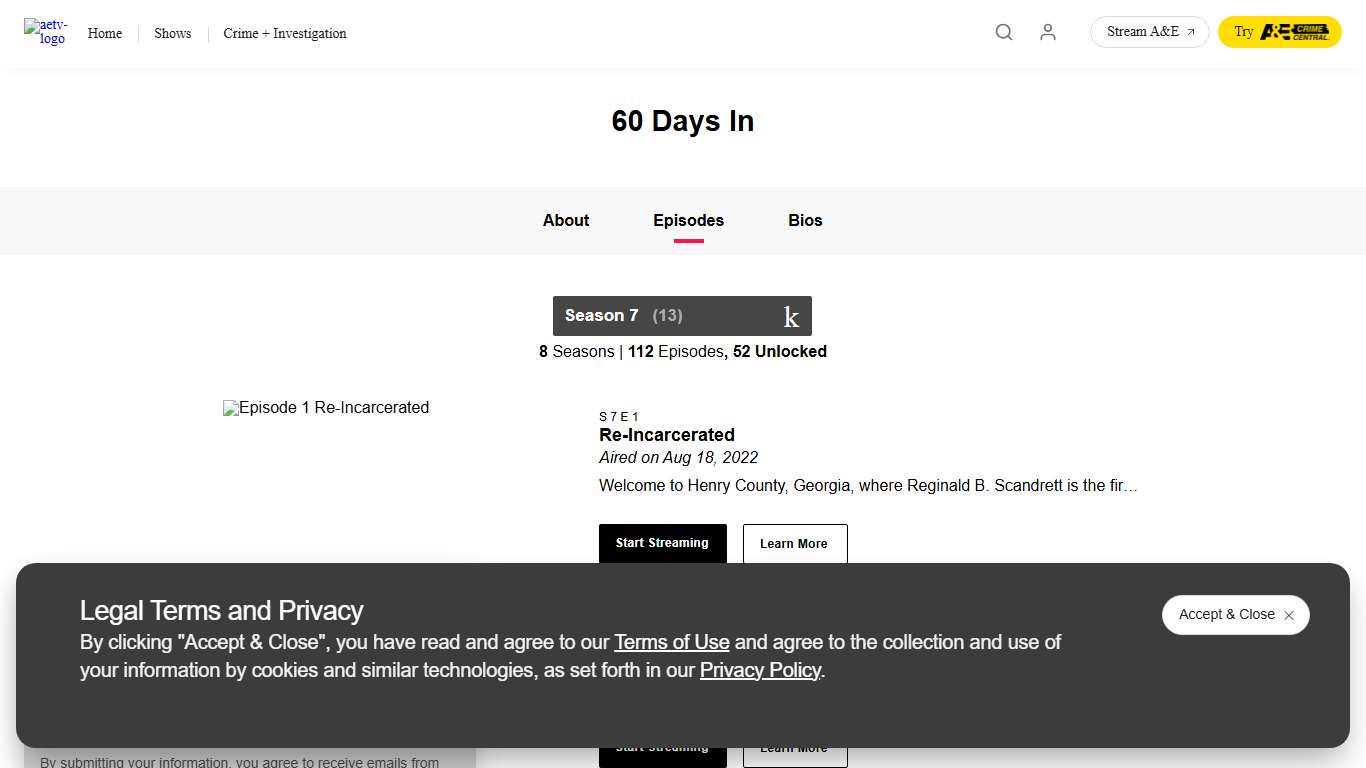1366x768 pixels.
Task: Click the X icon on the privacy banner
Action: [x=1289, y=615]
